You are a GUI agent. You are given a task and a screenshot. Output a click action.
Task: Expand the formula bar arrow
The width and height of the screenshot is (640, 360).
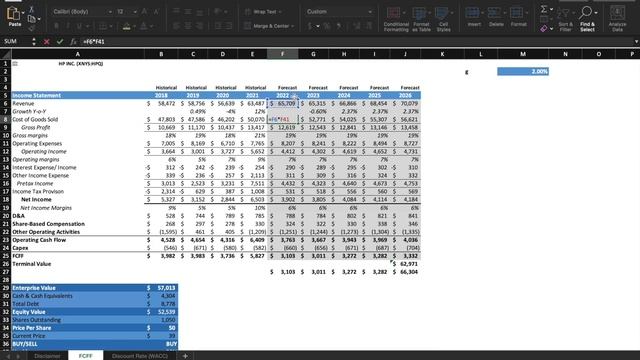tap(636, 42)
